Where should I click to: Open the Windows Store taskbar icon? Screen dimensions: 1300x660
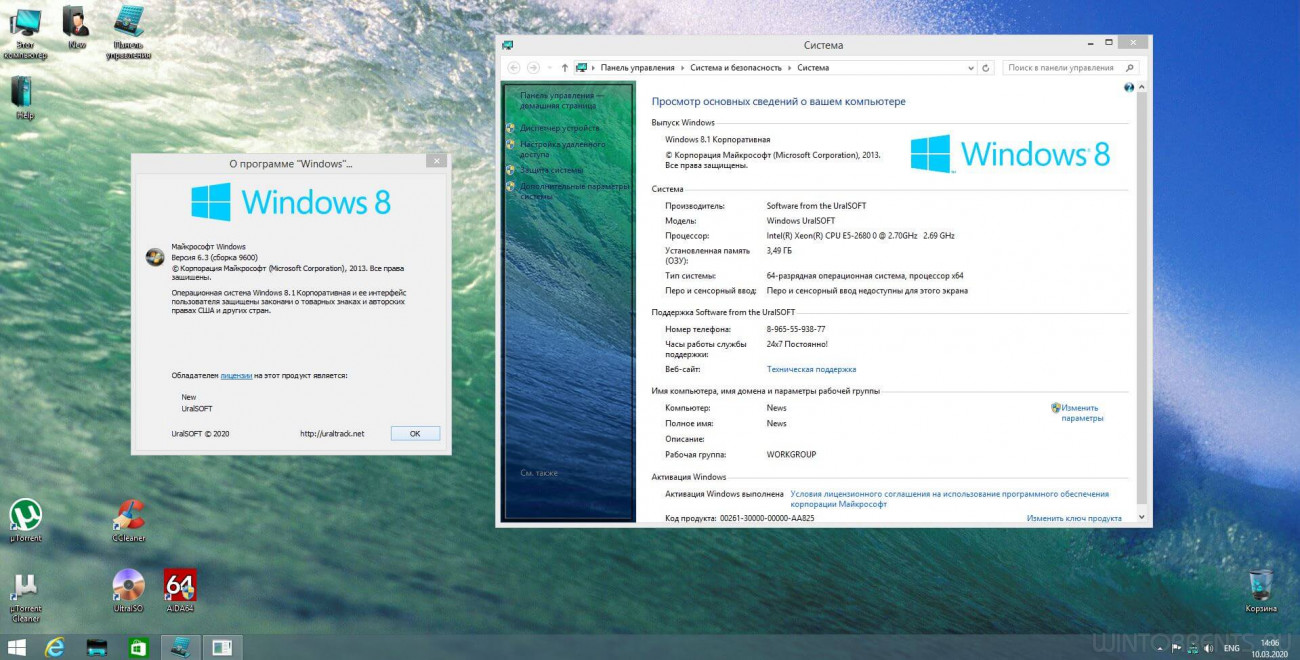[x=138, y=647]
